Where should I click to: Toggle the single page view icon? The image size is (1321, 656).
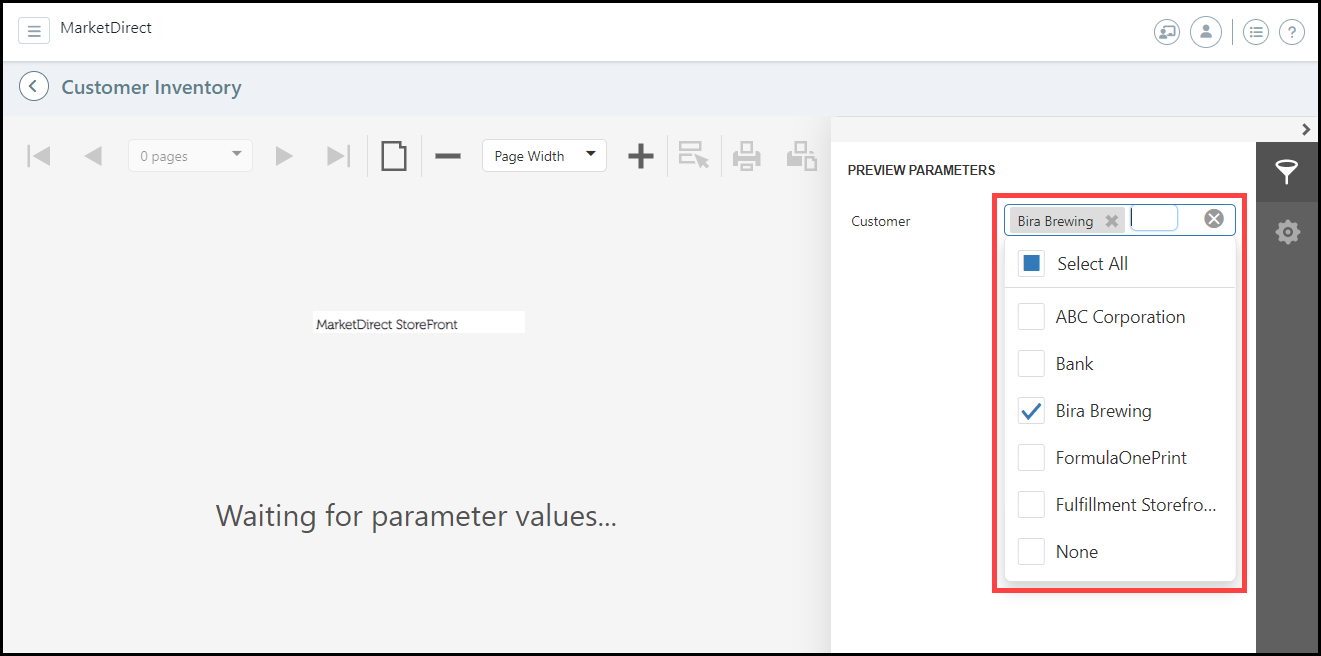(394, 156)
